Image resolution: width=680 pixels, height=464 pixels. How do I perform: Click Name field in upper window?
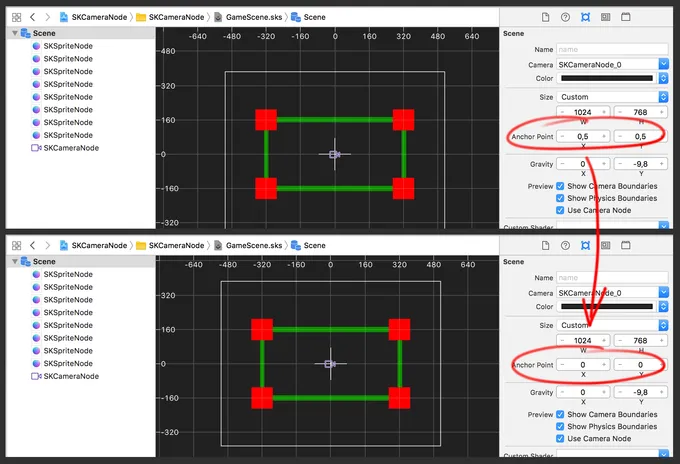point(612,49)
